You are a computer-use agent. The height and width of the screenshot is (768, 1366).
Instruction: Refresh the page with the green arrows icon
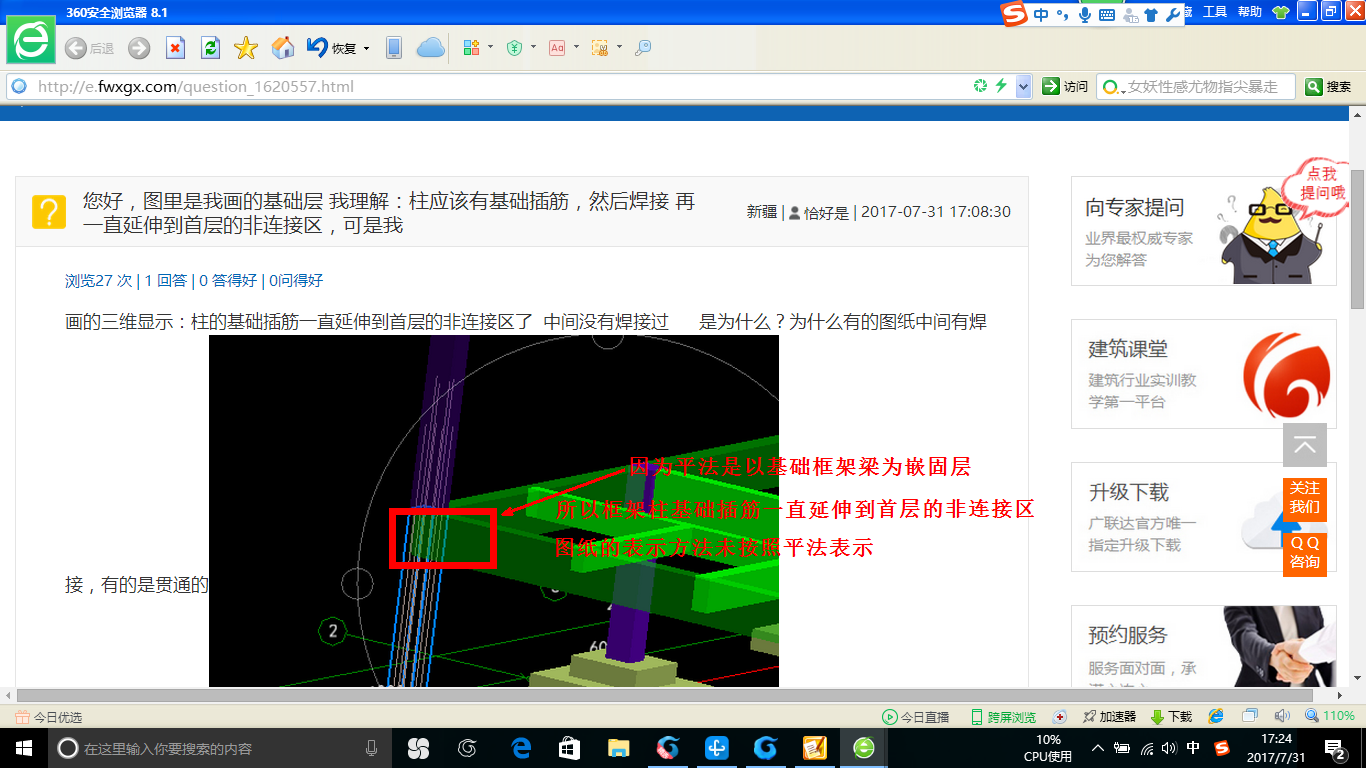[x=210, y=48]
